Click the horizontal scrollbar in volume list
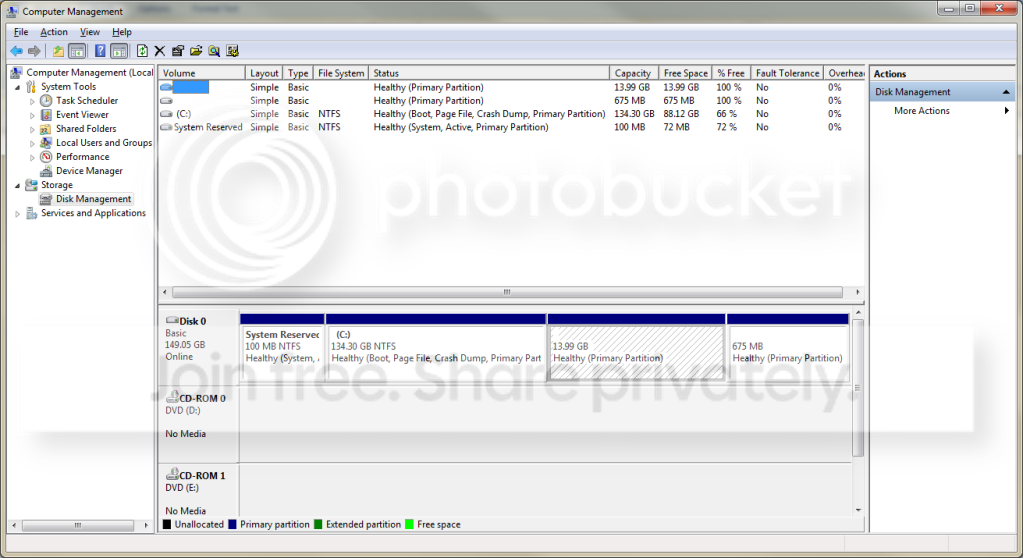The height and width of the screenshot is (558, 1023). tap(507, 292)
